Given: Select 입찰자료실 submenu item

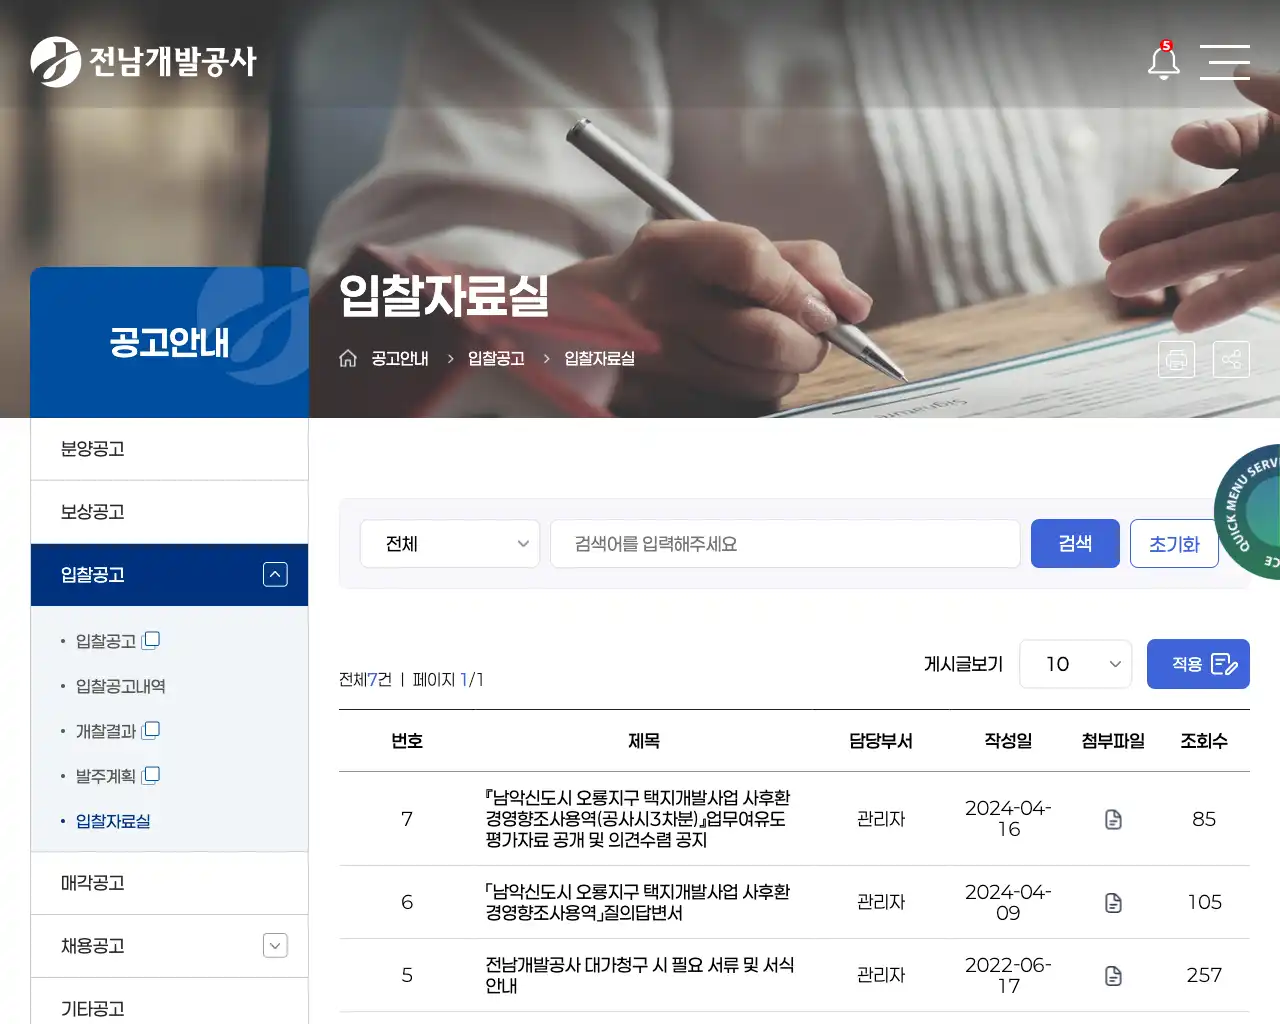Looking at the screenshot, I should coord(113,821).
